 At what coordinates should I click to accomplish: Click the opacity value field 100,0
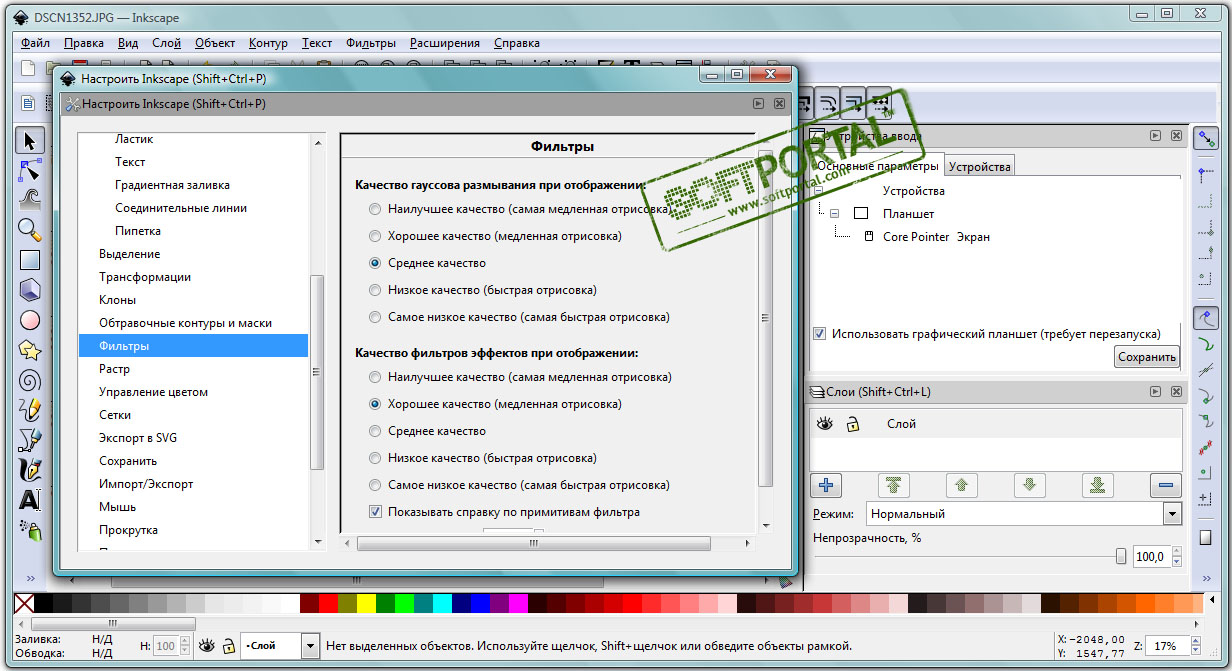click(1151, 557)
